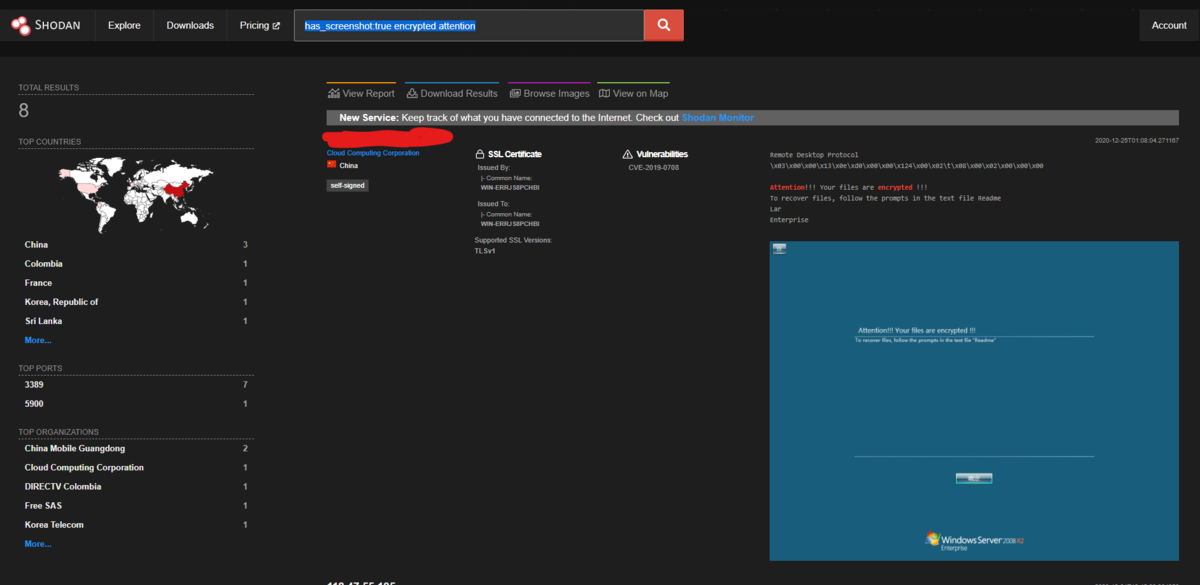
Task: Click the Vulnerabilities warning icon
Action: tap(627, 154)
